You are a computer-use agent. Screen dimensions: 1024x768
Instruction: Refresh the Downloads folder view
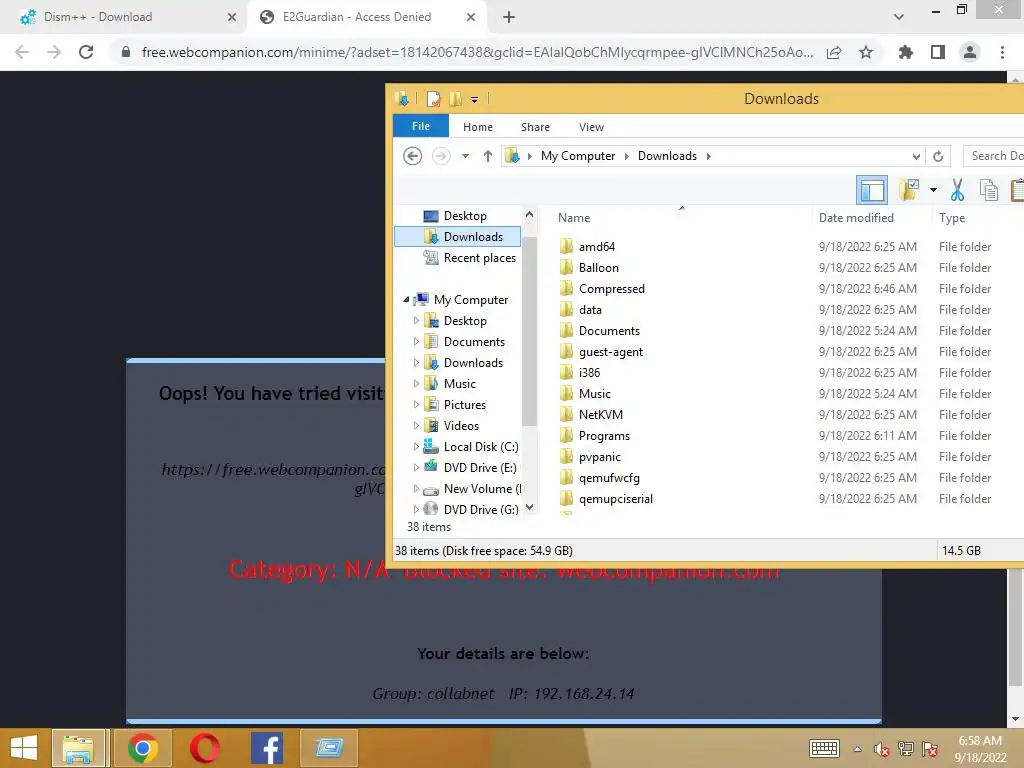(938, 156)
